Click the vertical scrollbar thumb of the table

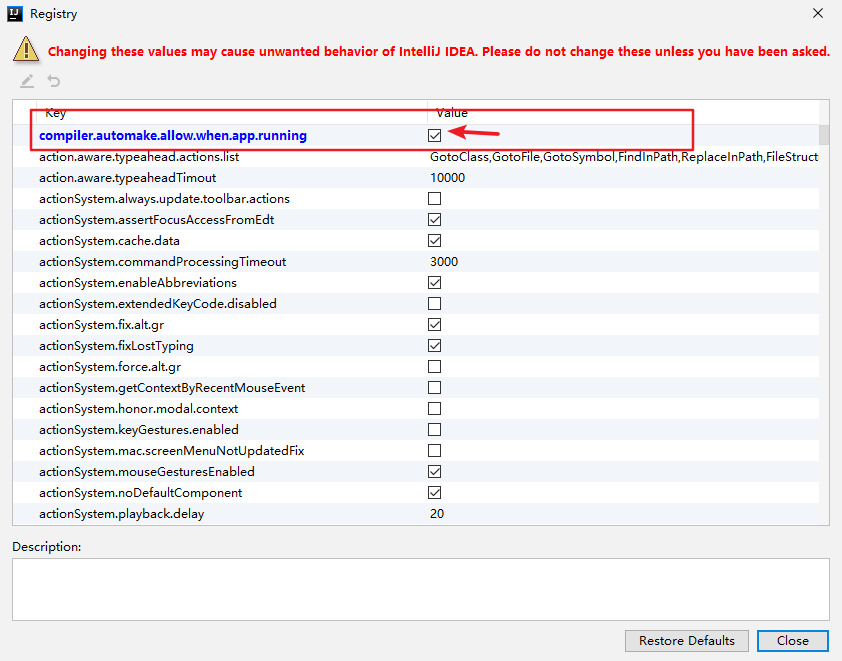(x=824, y=135)
